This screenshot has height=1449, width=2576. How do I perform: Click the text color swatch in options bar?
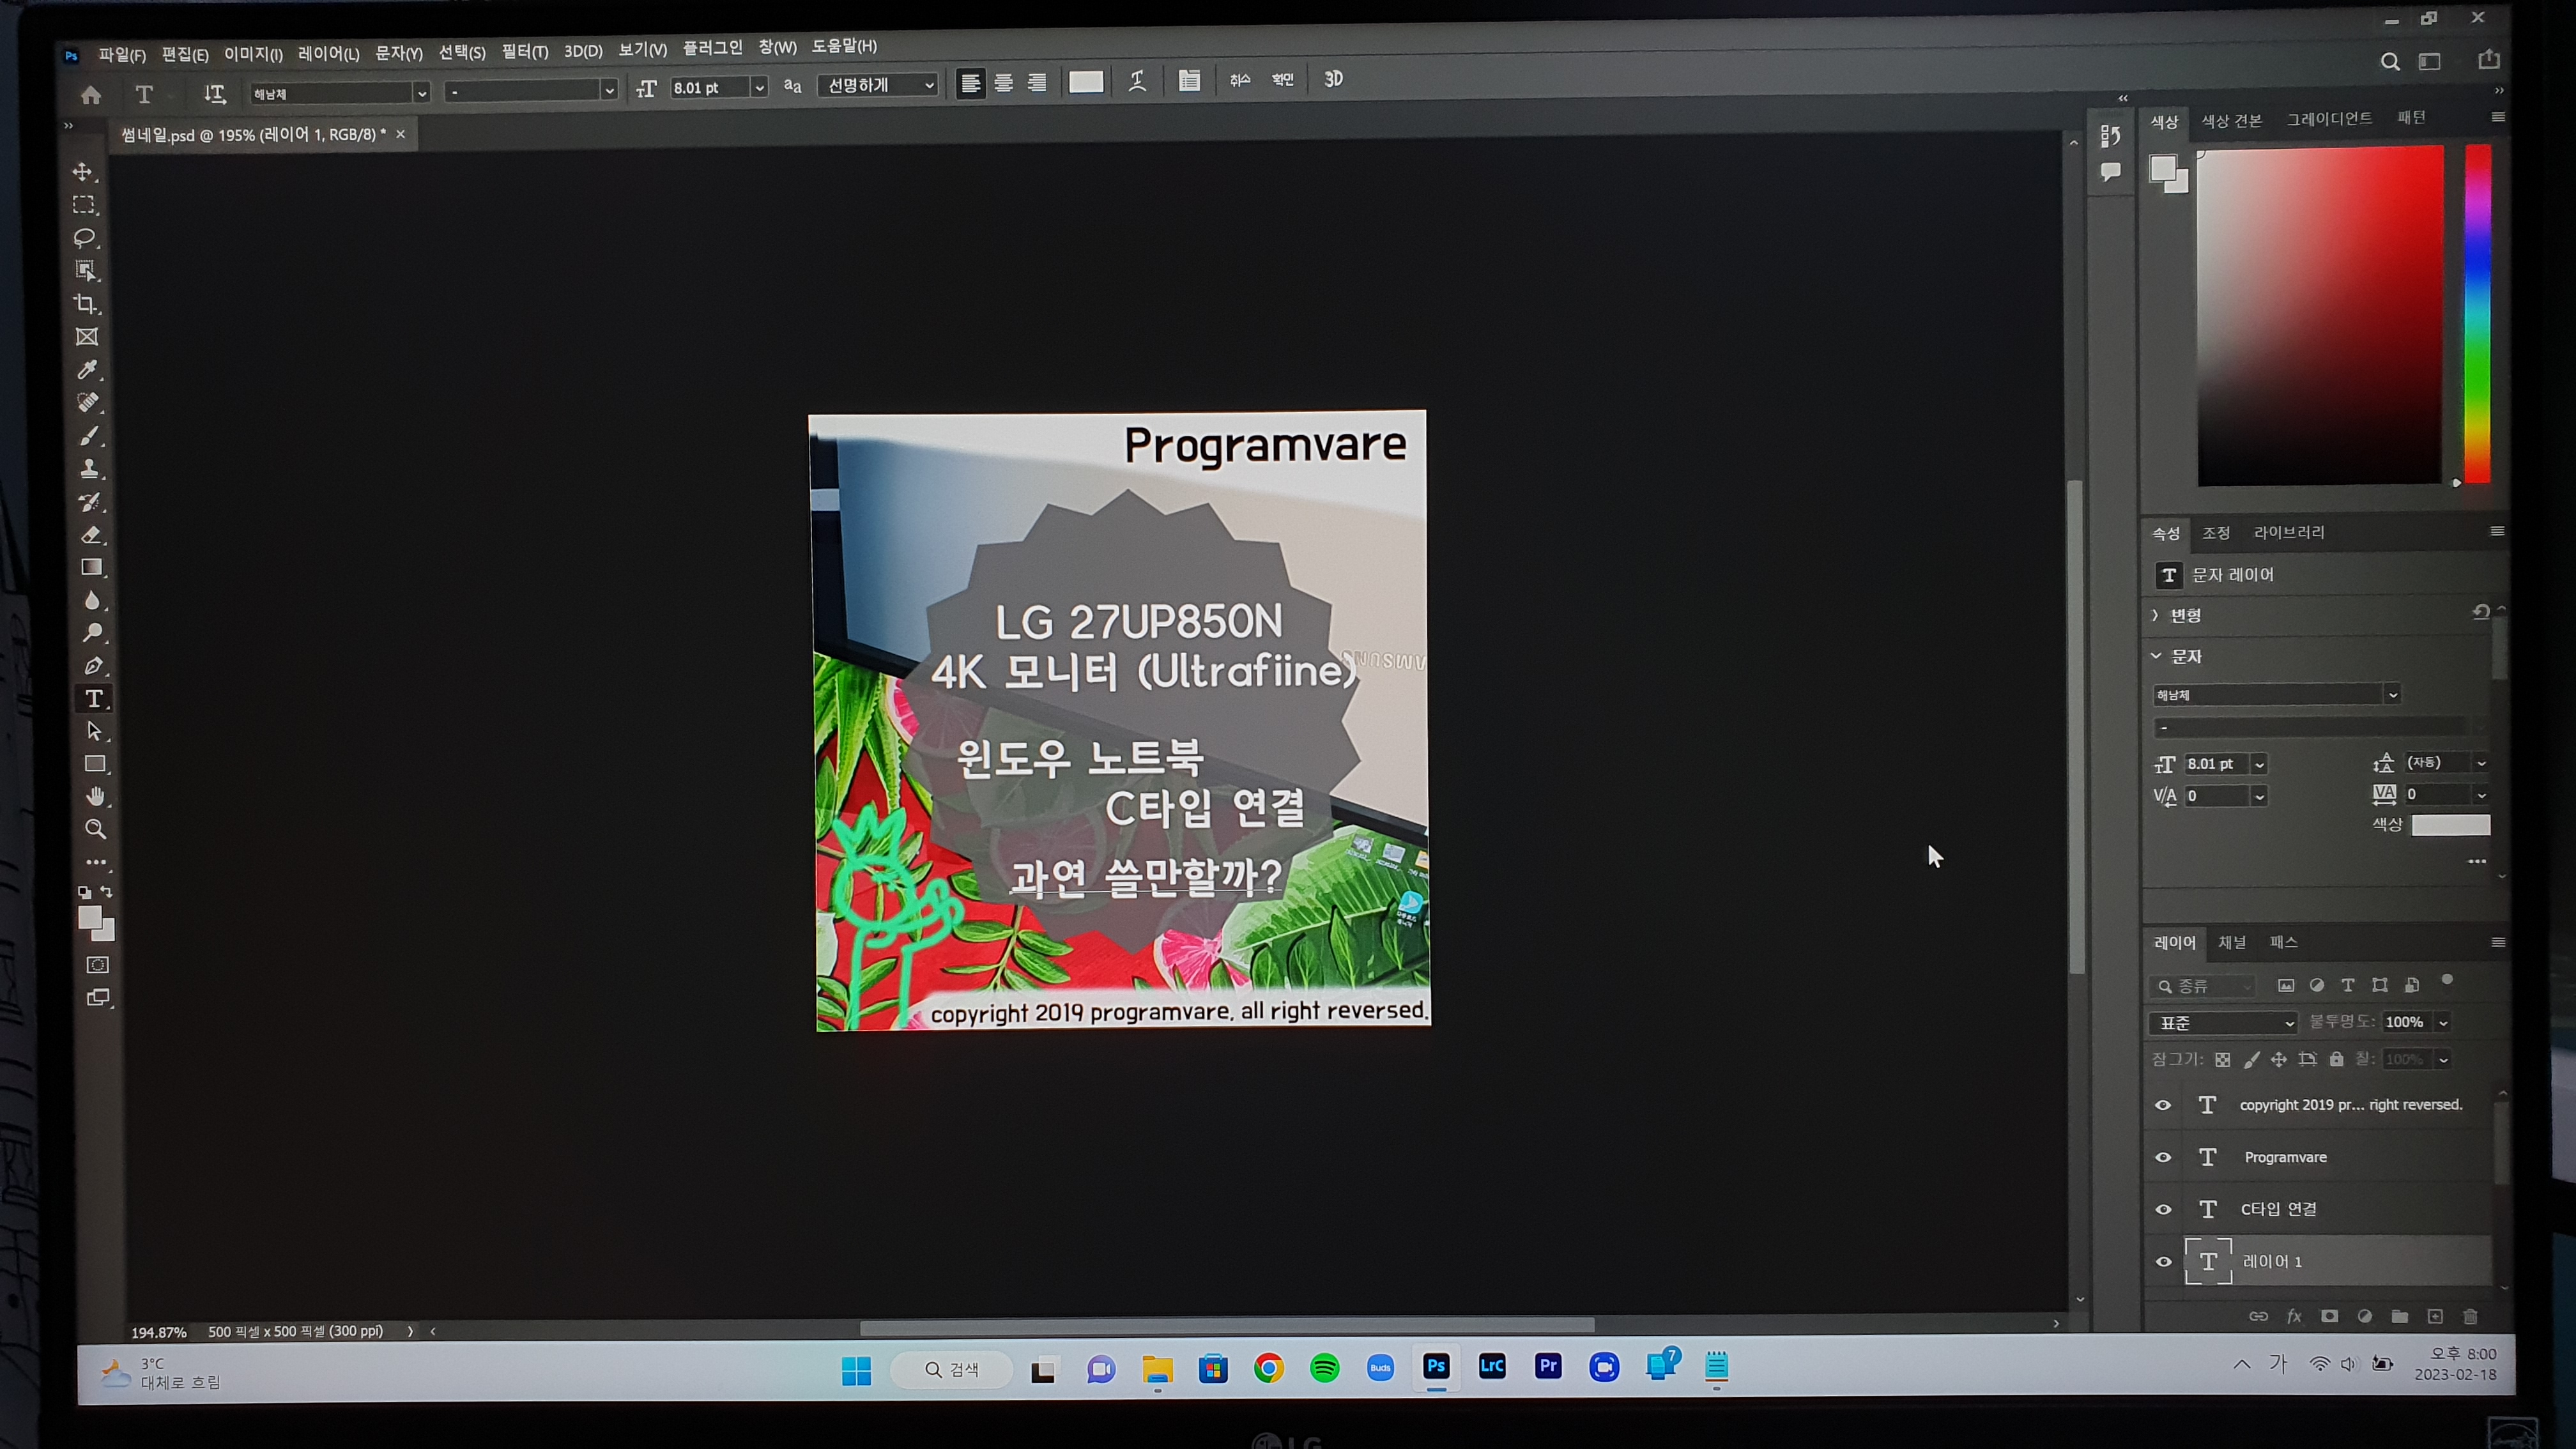(1085, 82)
